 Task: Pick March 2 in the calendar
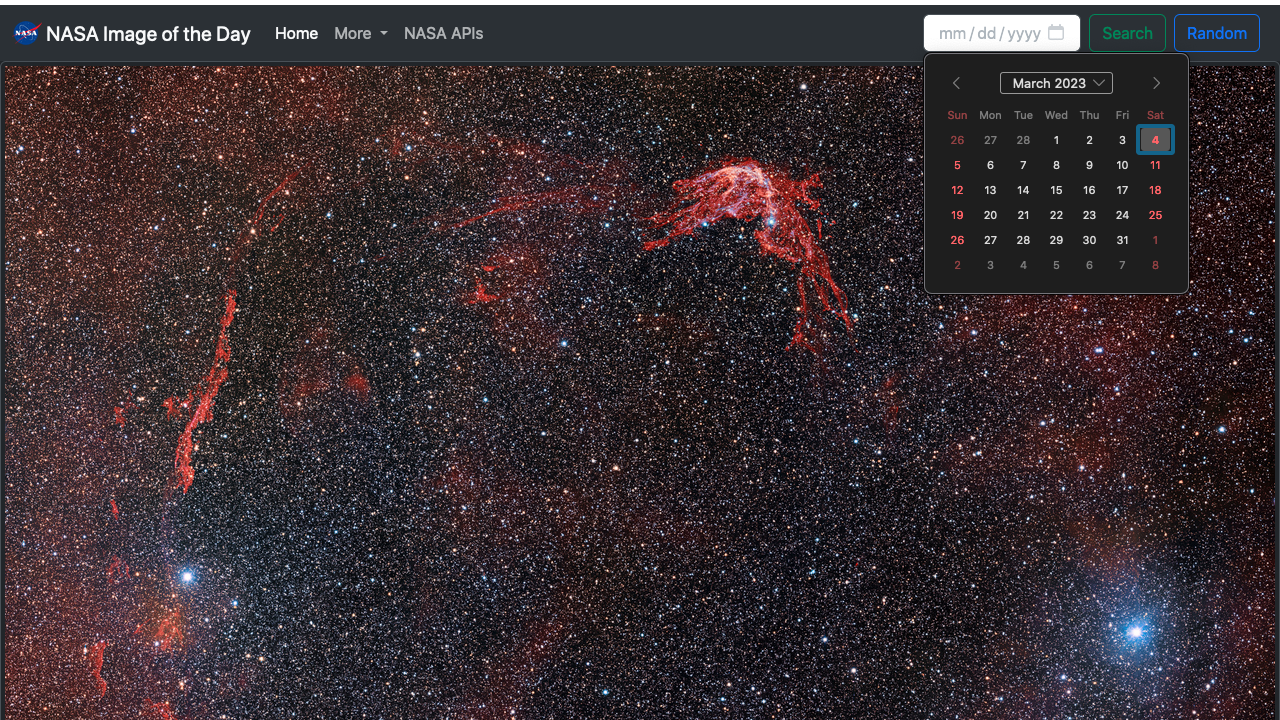click(1089, 140)
